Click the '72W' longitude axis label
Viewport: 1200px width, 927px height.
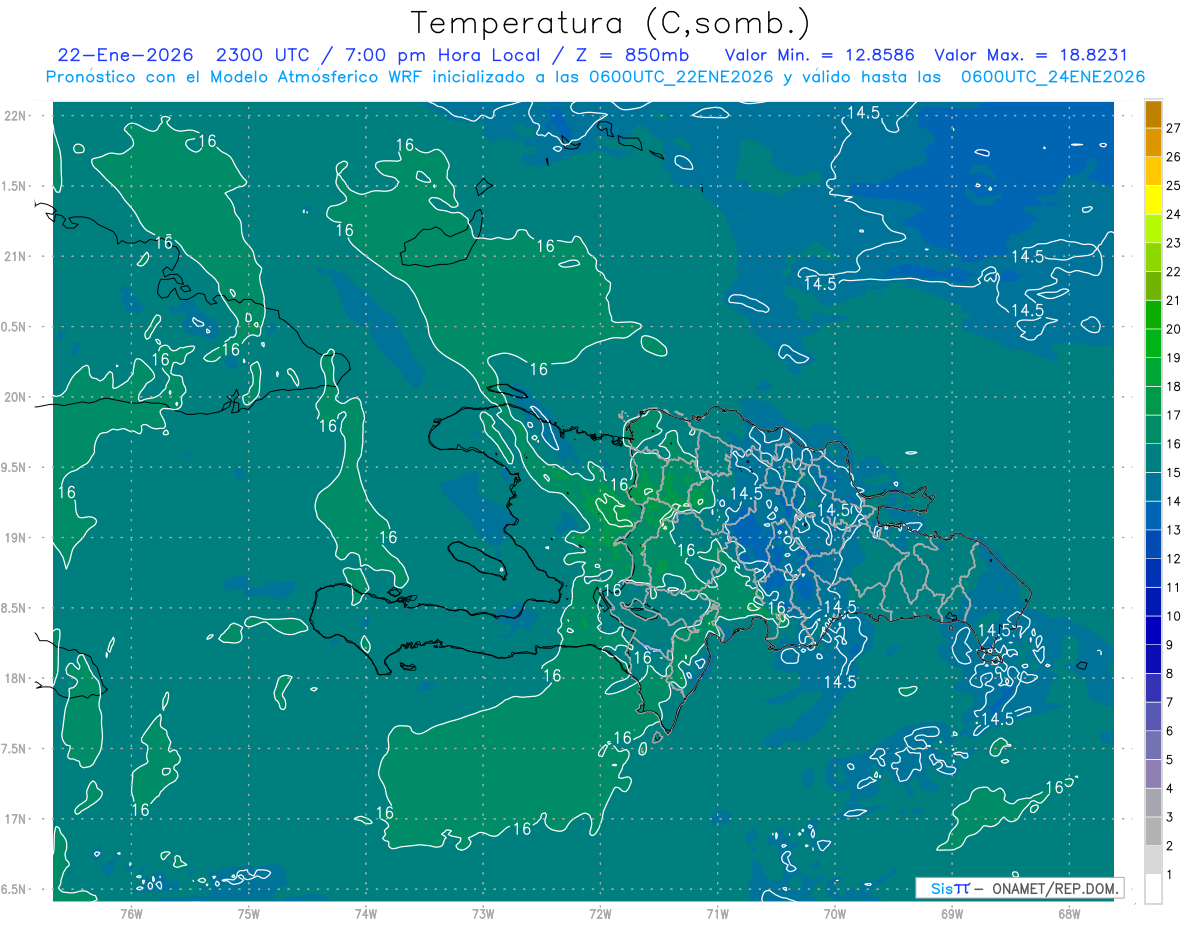click(600, 914)
